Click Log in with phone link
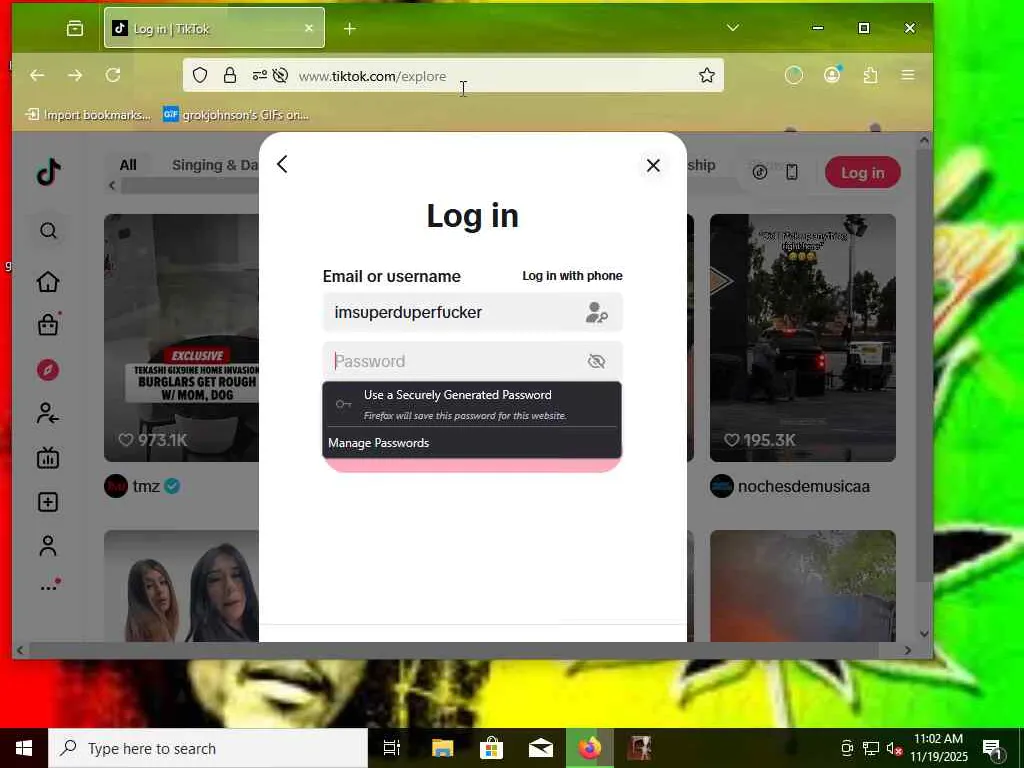The width and height of the screenshot is (1024, 768). point(572,276)
